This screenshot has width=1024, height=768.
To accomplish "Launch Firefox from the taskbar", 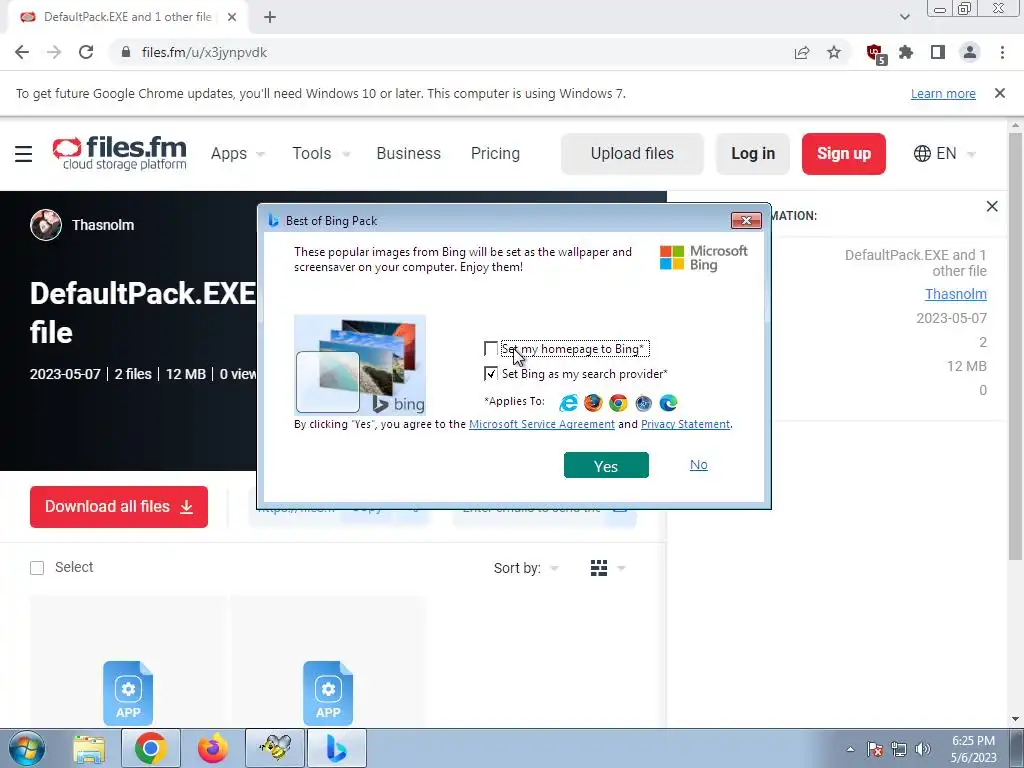I will [x=213, y=748].
